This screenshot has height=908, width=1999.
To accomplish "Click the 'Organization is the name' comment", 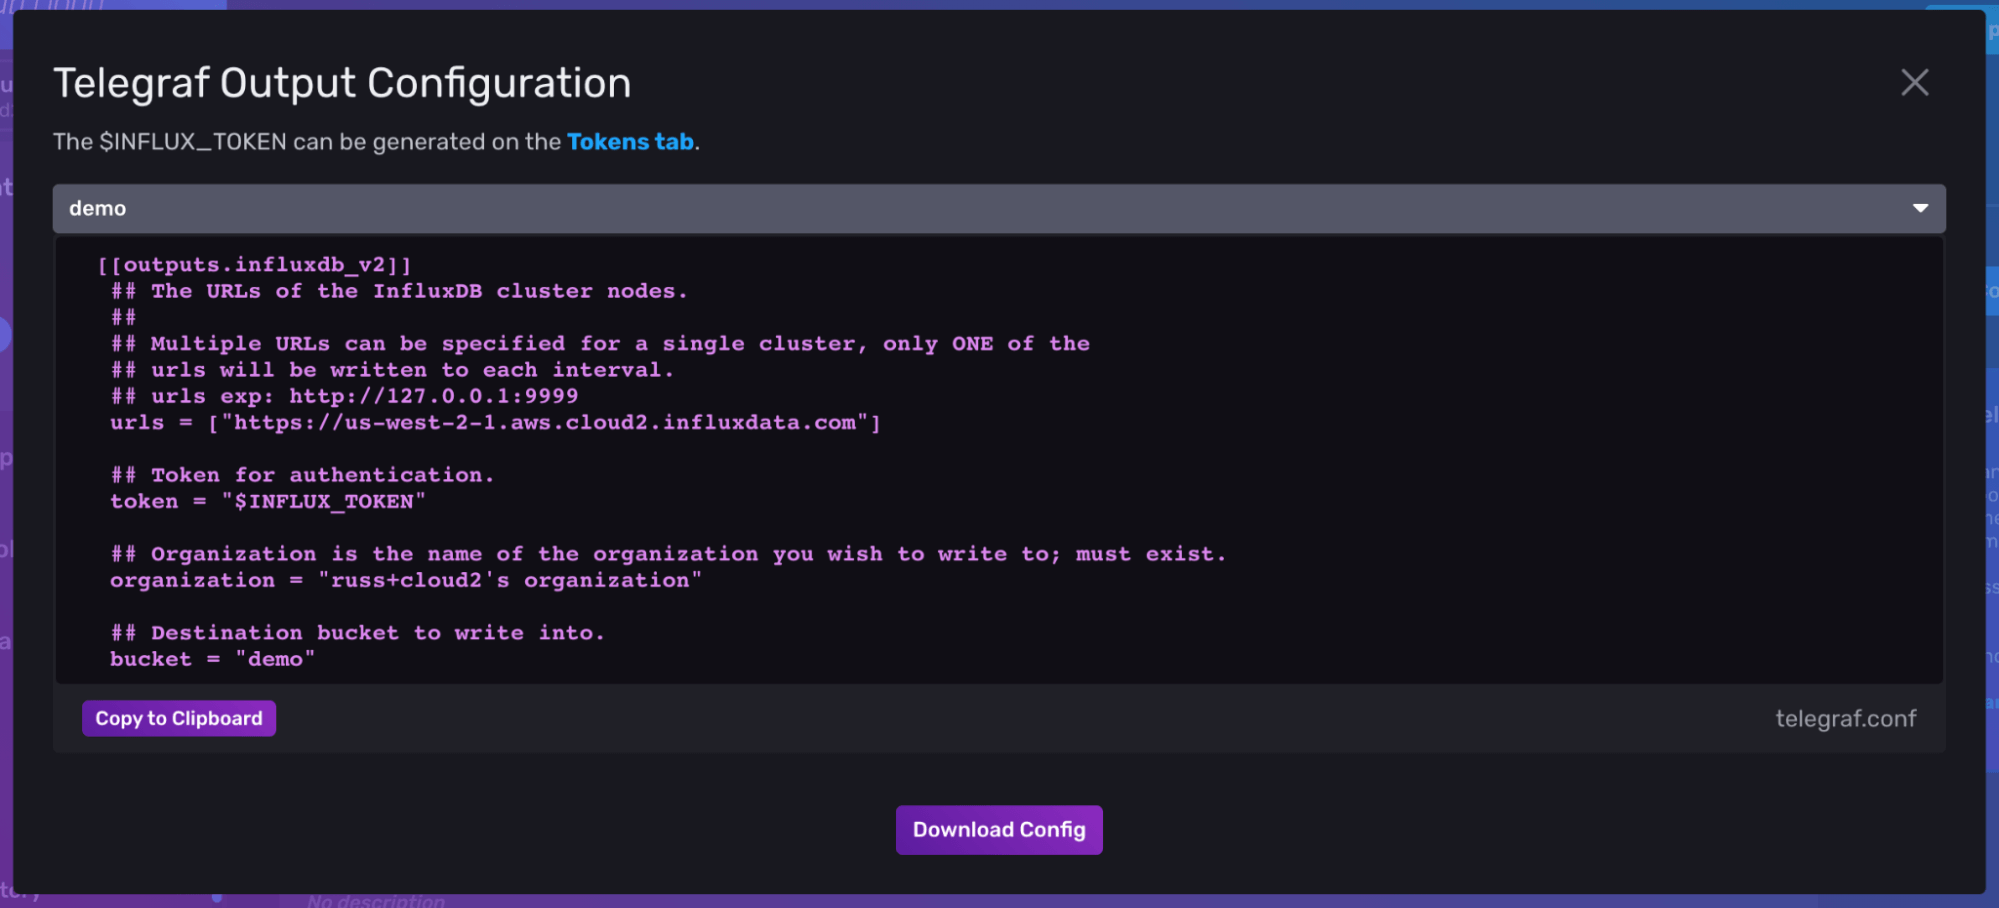I will [x=668, y=554].
